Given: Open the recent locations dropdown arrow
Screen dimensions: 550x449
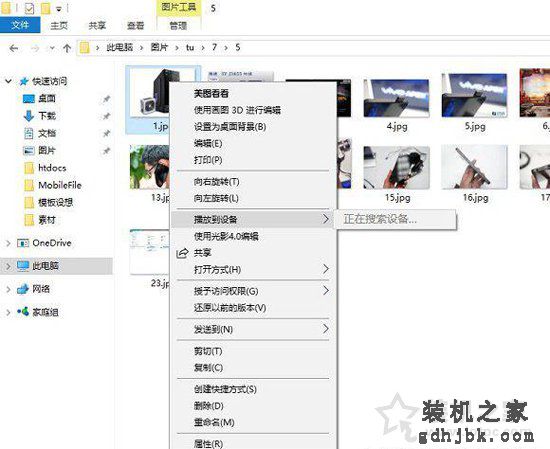Looking at the screenshot, I should pos(52,48).
